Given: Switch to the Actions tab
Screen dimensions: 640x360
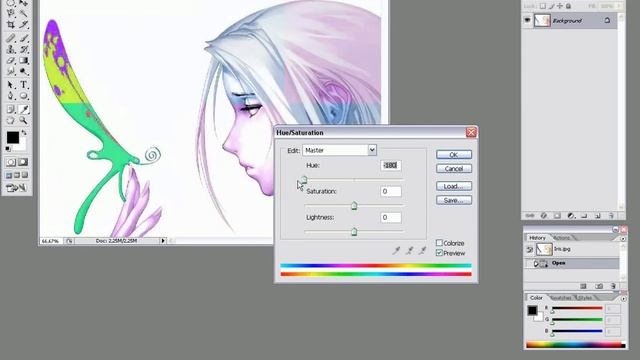Looking at the screenshot, I should point(562,238).
